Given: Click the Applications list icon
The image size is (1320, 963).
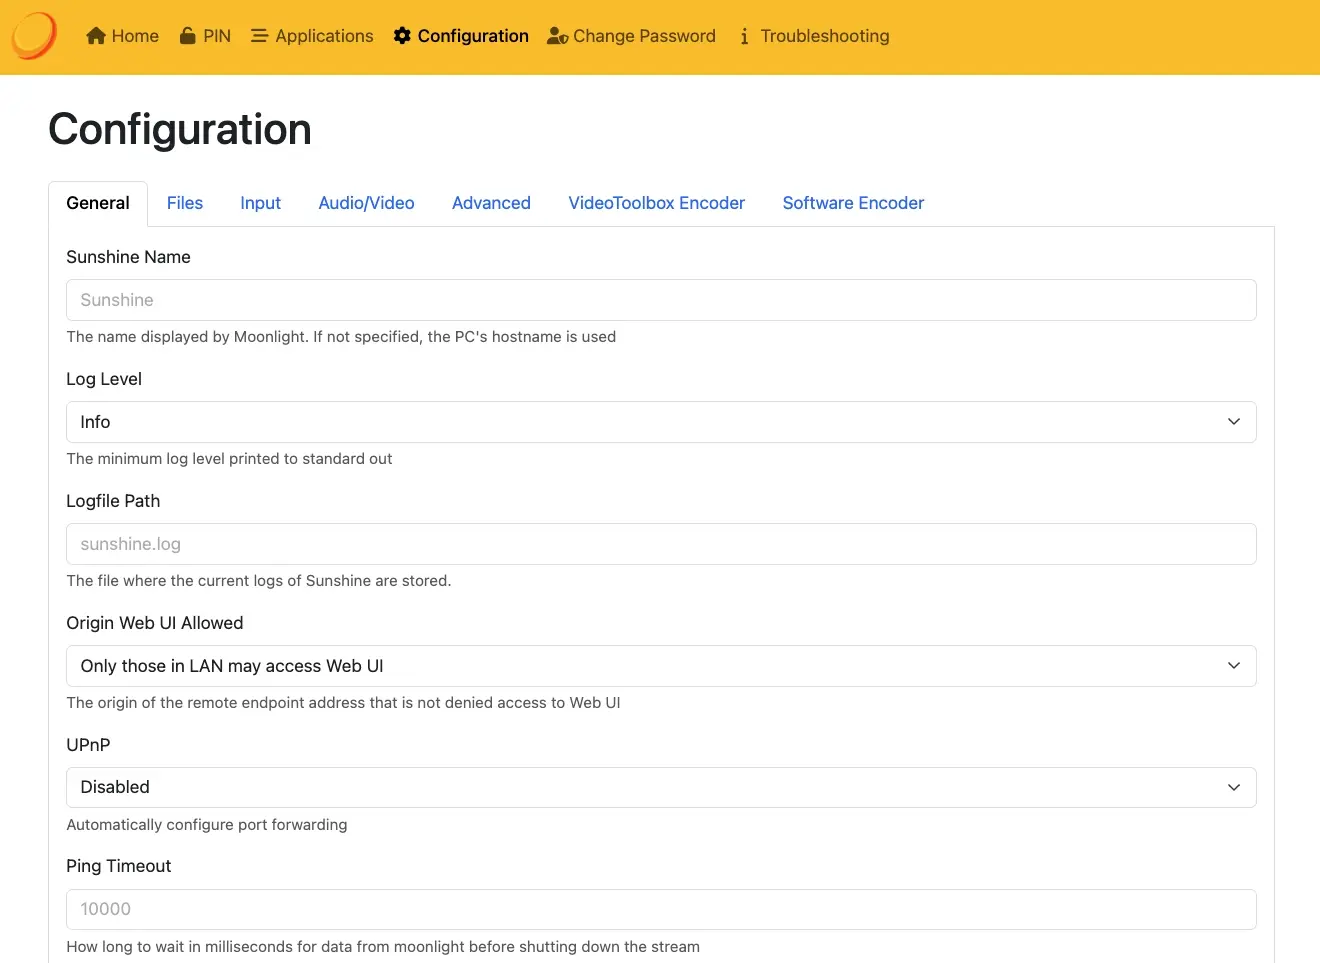Looking at the screenshot, I should pyautogui.click(x=259, y=36).
